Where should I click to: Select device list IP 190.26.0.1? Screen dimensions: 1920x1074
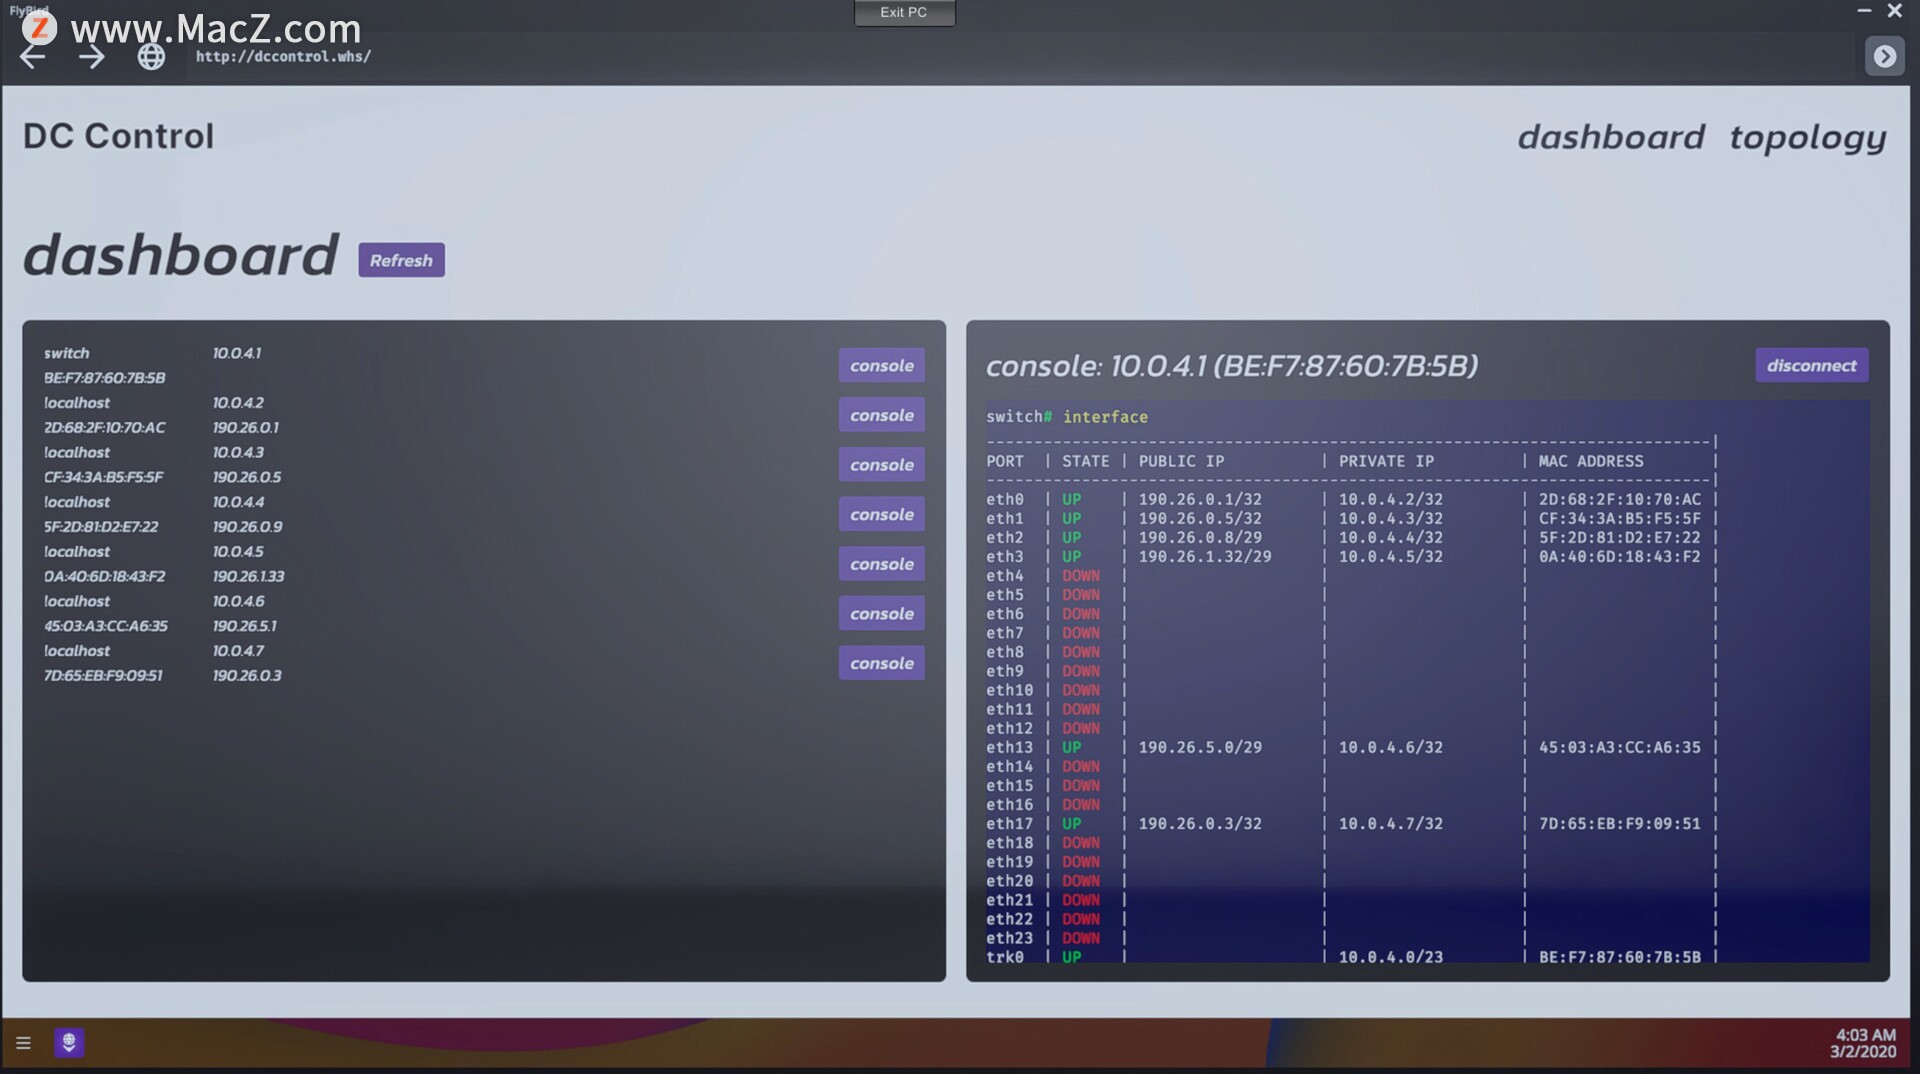pos(246,428)
